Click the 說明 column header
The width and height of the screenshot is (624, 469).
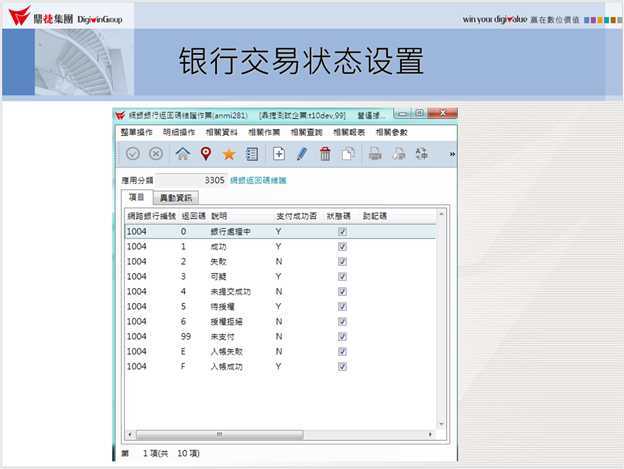[219, 216]
